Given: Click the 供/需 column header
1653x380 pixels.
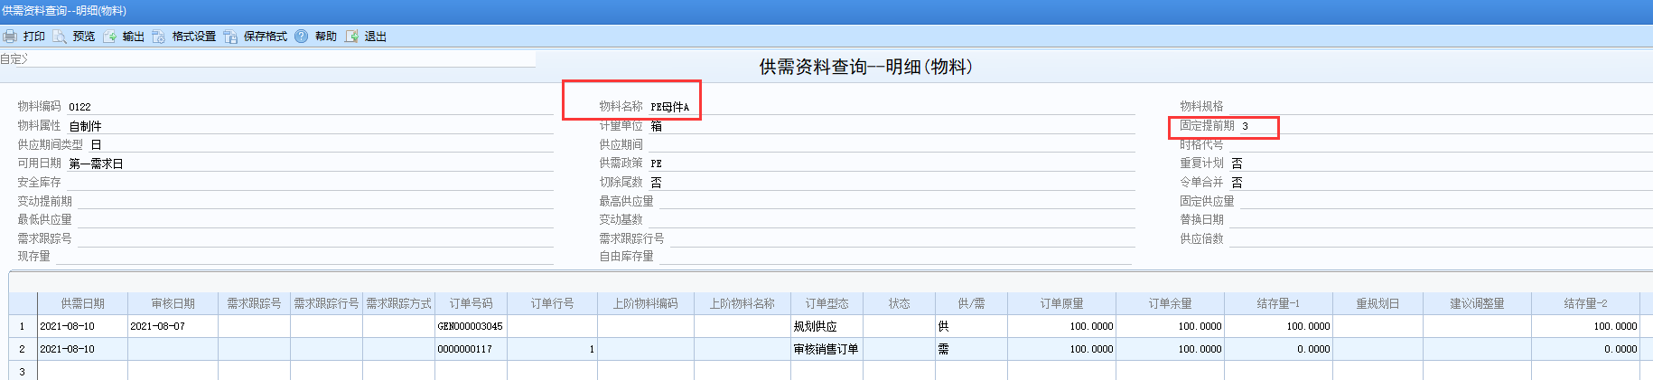Looking at the screenshot, I should click(x=971, y=303).
